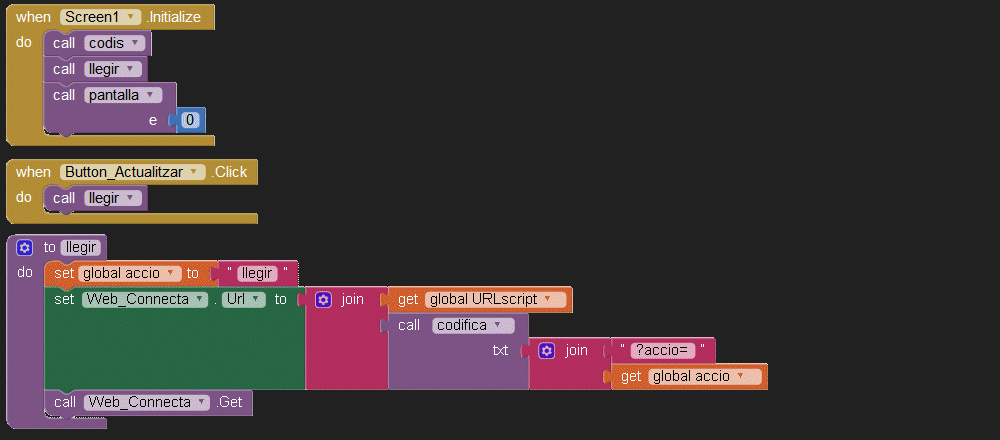Edit the "llegir" text string value
This screenshot has height=440, width=1000.
(257, 273)
